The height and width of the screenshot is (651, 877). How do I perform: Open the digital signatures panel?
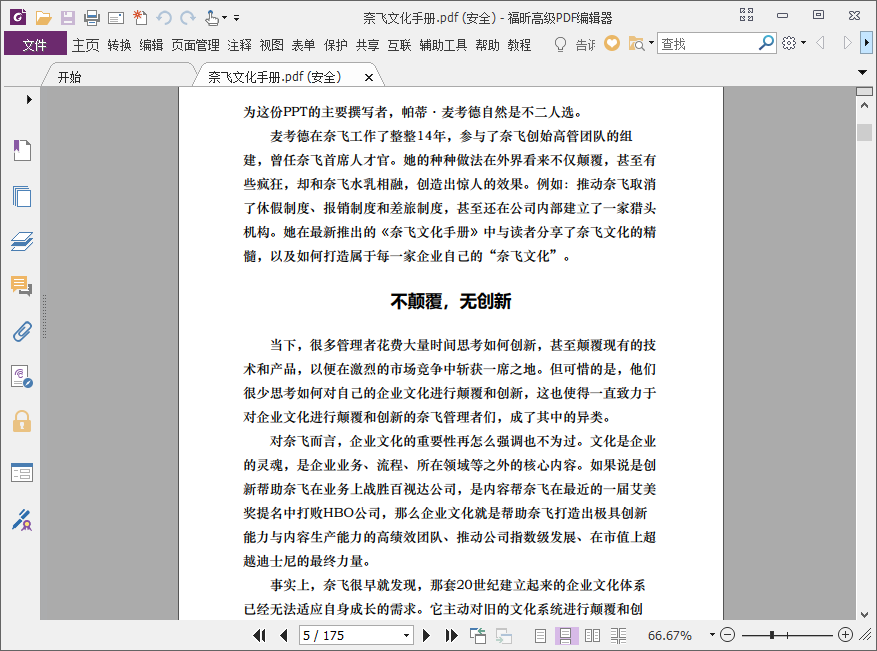(x=22, y=376)
